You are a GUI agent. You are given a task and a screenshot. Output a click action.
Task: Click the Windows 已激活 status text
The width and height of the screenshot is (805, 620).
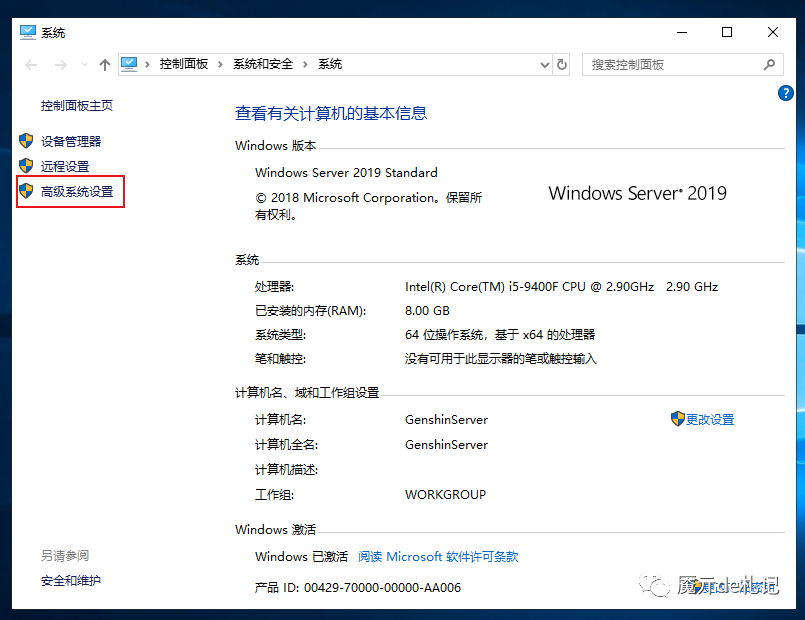[x=301, y=556]
